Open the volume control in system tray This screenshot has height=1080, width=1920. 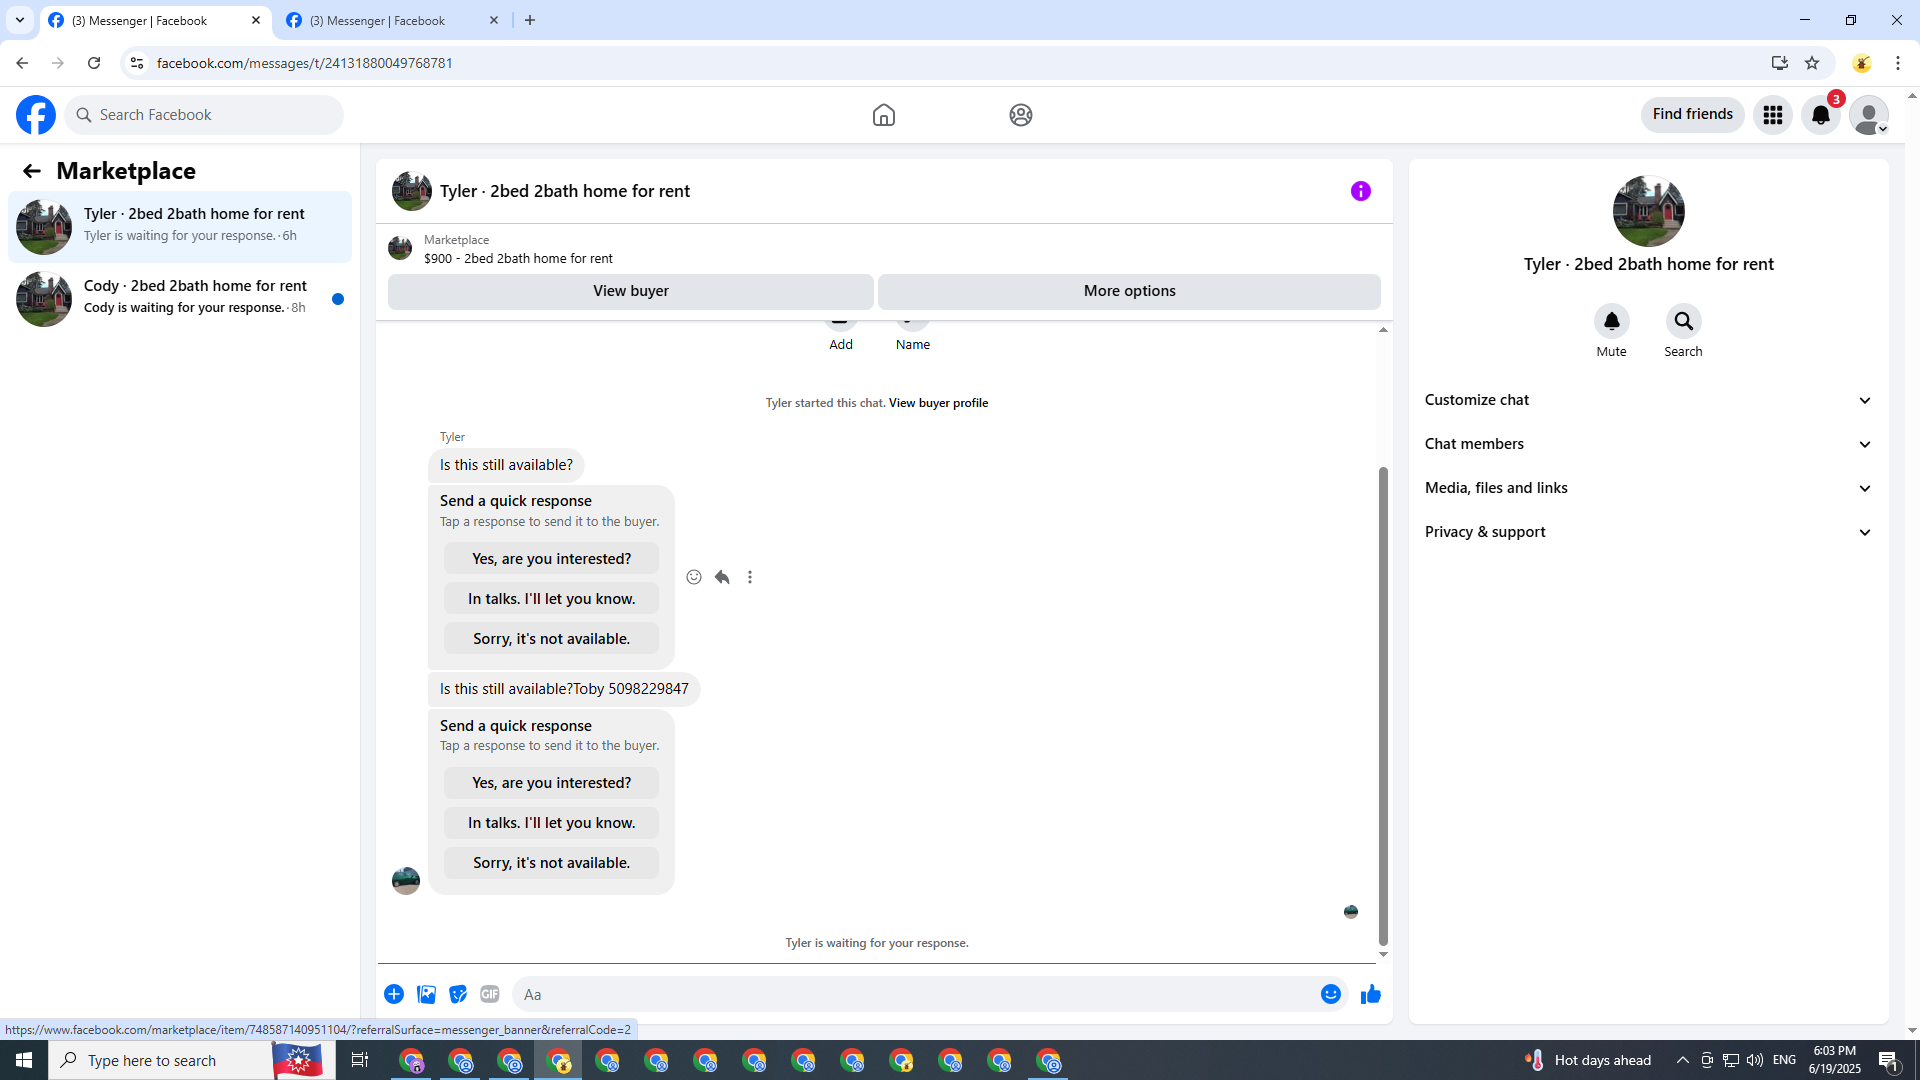click(x=1755, y=1060)
